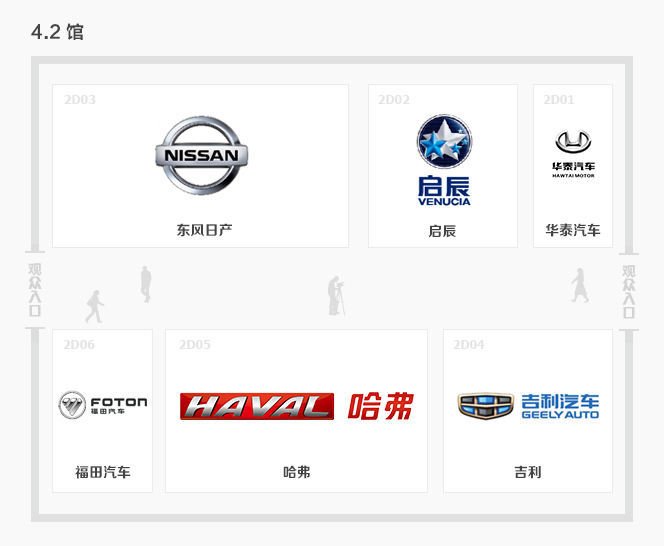Click the Venucia star logo
This screenshot has width=664, height=546.
coord(444,141)
